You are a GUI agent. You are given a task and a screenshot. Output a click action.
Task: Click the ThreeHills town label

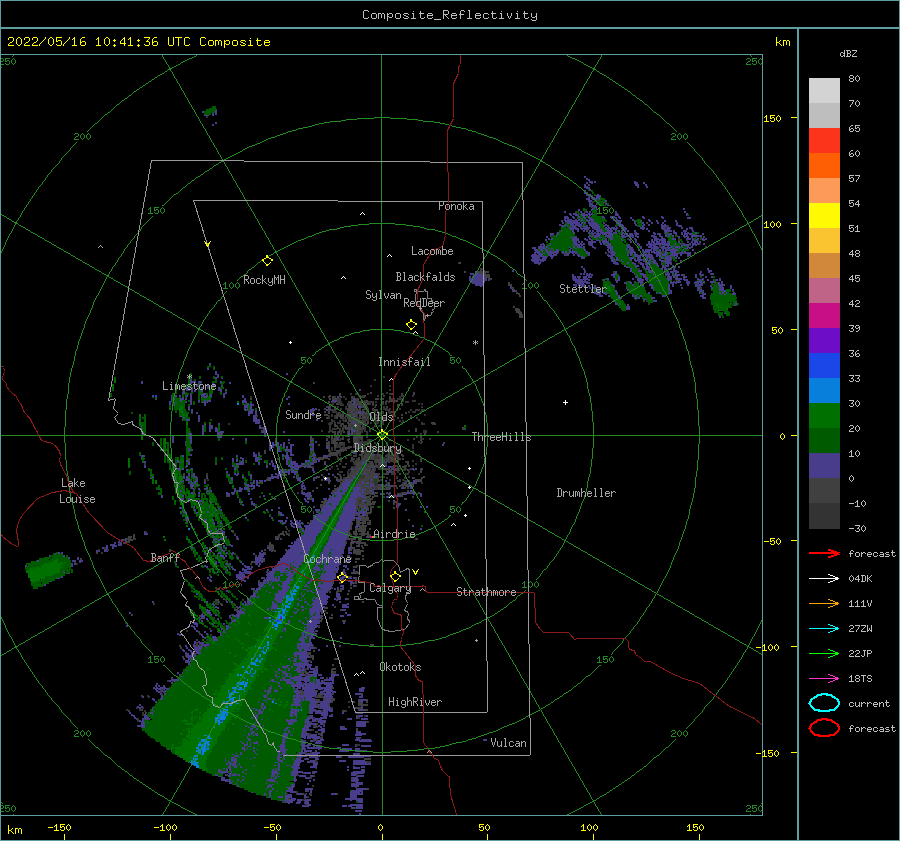point(501,437)
